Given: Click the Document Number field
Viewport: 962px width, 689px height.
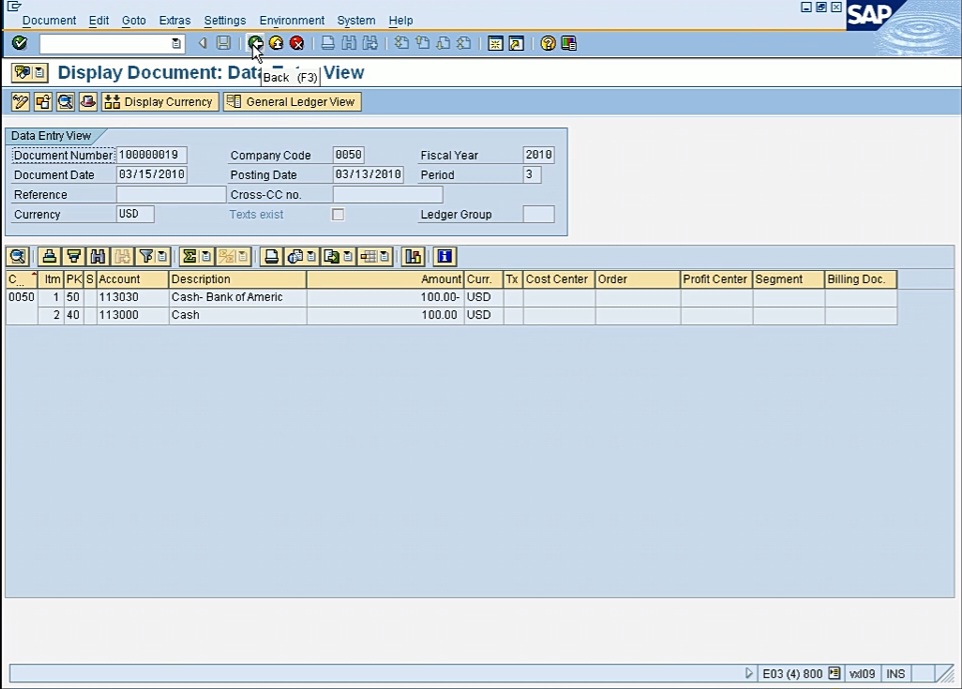Looking at the screenshot, I should point(152,155).
